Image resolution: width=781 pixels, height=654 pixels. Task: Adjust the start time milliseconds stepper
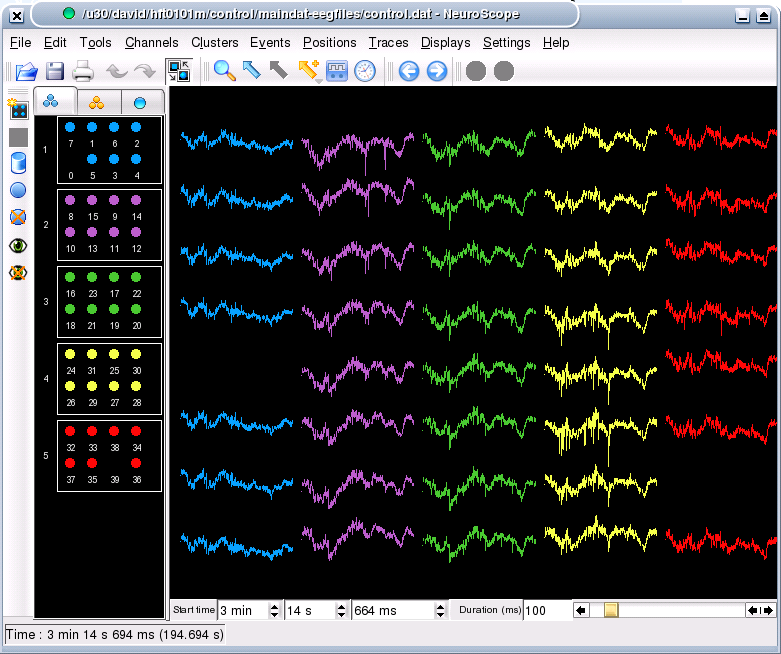(x=440, y=610)
